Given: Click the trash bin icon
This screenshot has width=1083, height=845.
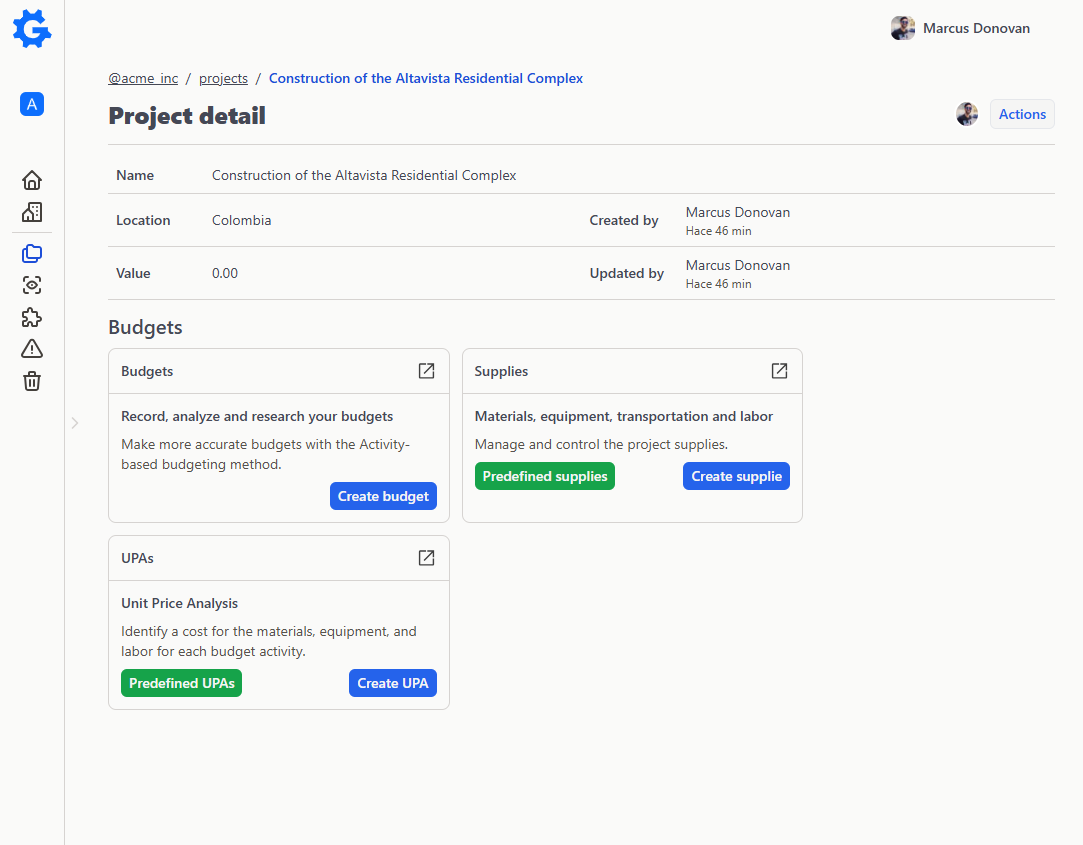Looking at the screenshot, I should (x=31, y=381).
